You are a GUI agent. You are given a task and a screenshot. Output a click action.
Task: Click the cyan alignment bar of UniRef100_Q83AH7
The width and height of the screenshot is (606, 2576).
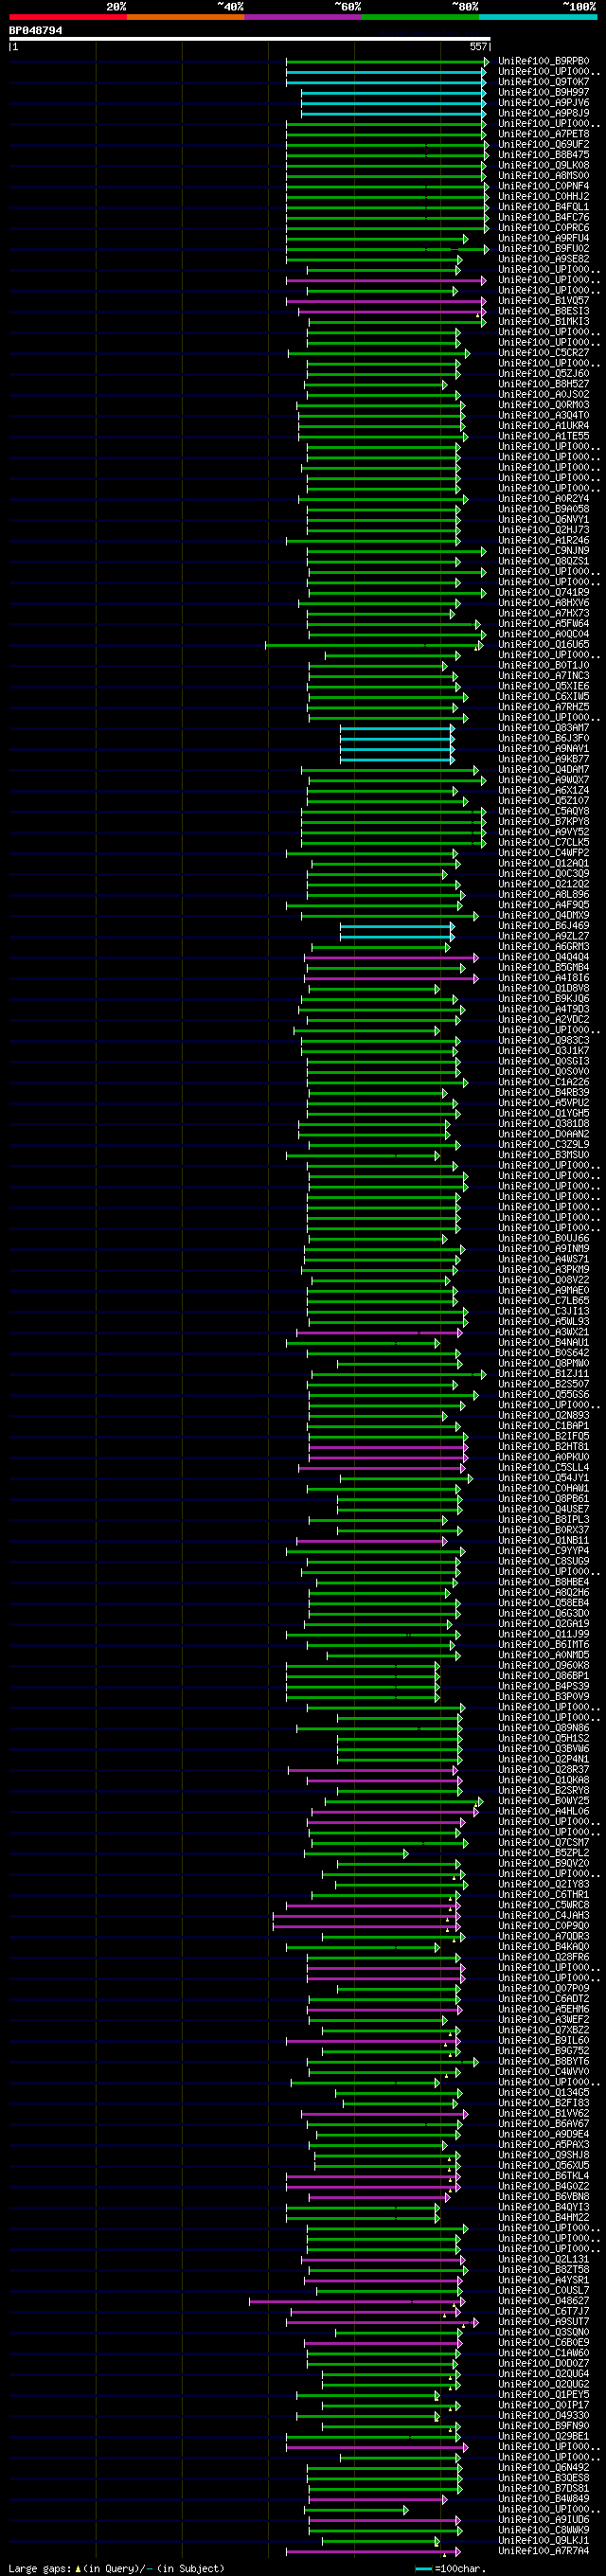point(397,728)
